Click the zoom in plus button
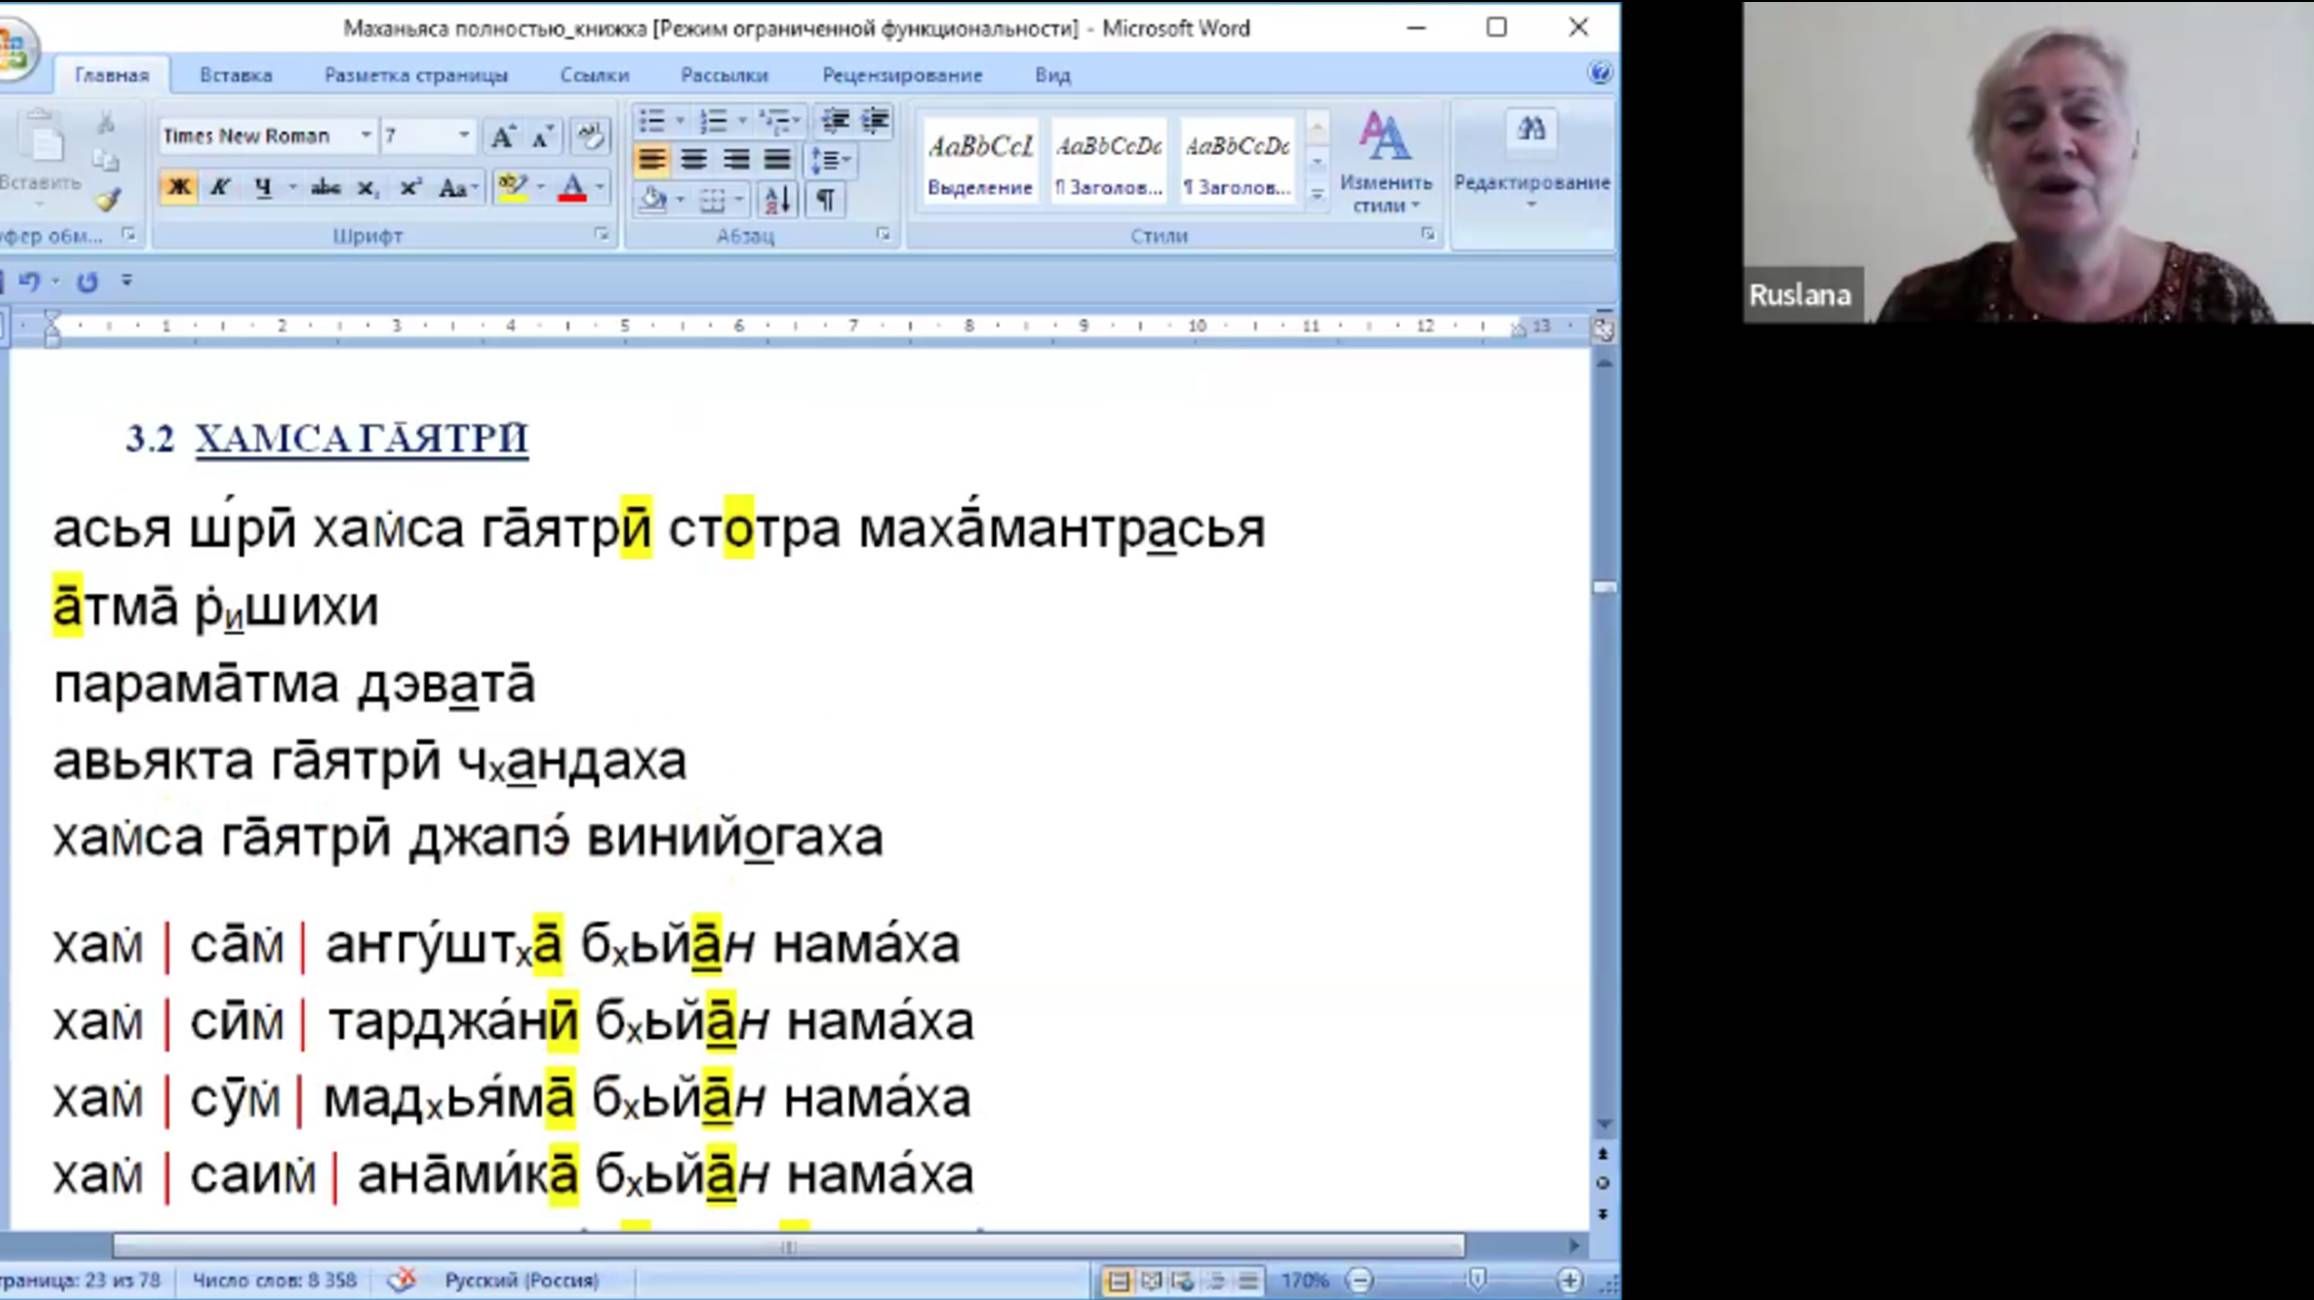Viewport: 2314px width, 1300px height. tap(1569, 1280)
